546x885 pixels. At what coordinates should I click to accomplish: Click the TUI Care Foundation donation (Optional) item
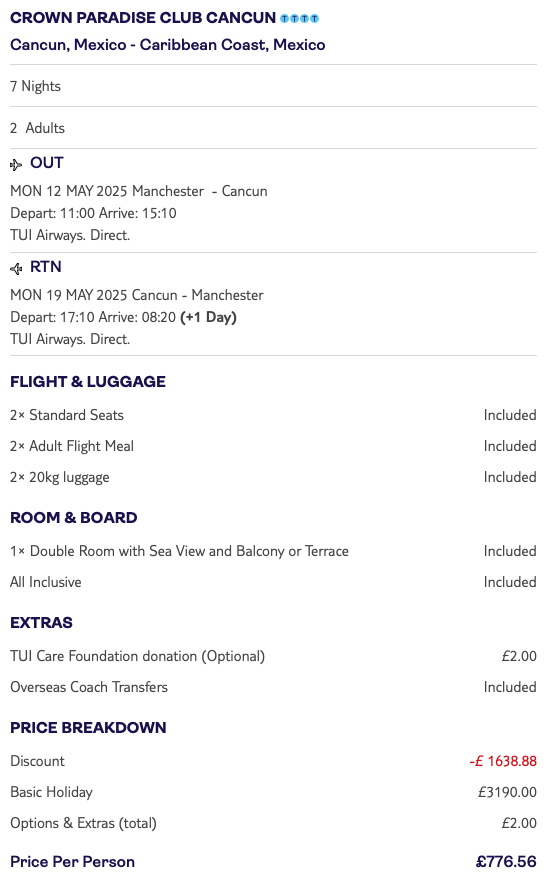(x=137, y=656)
